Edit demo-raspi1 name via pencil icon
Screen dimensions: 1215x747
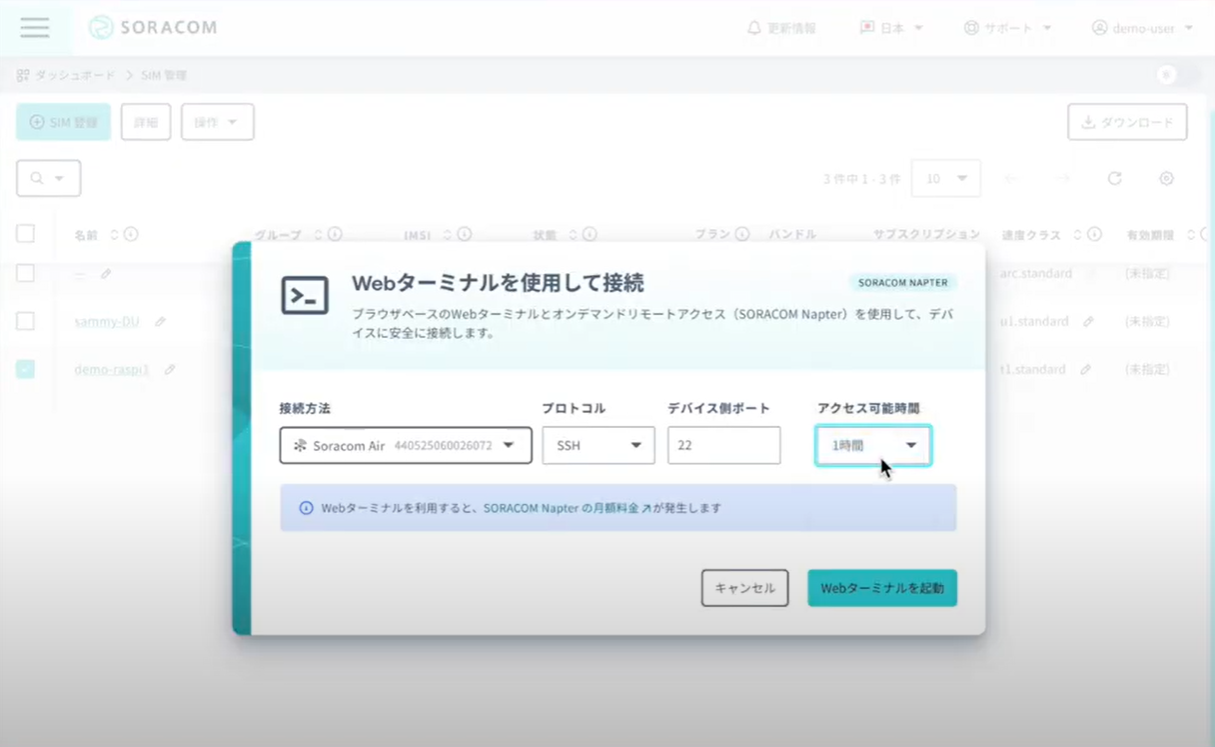coord(169,369)
